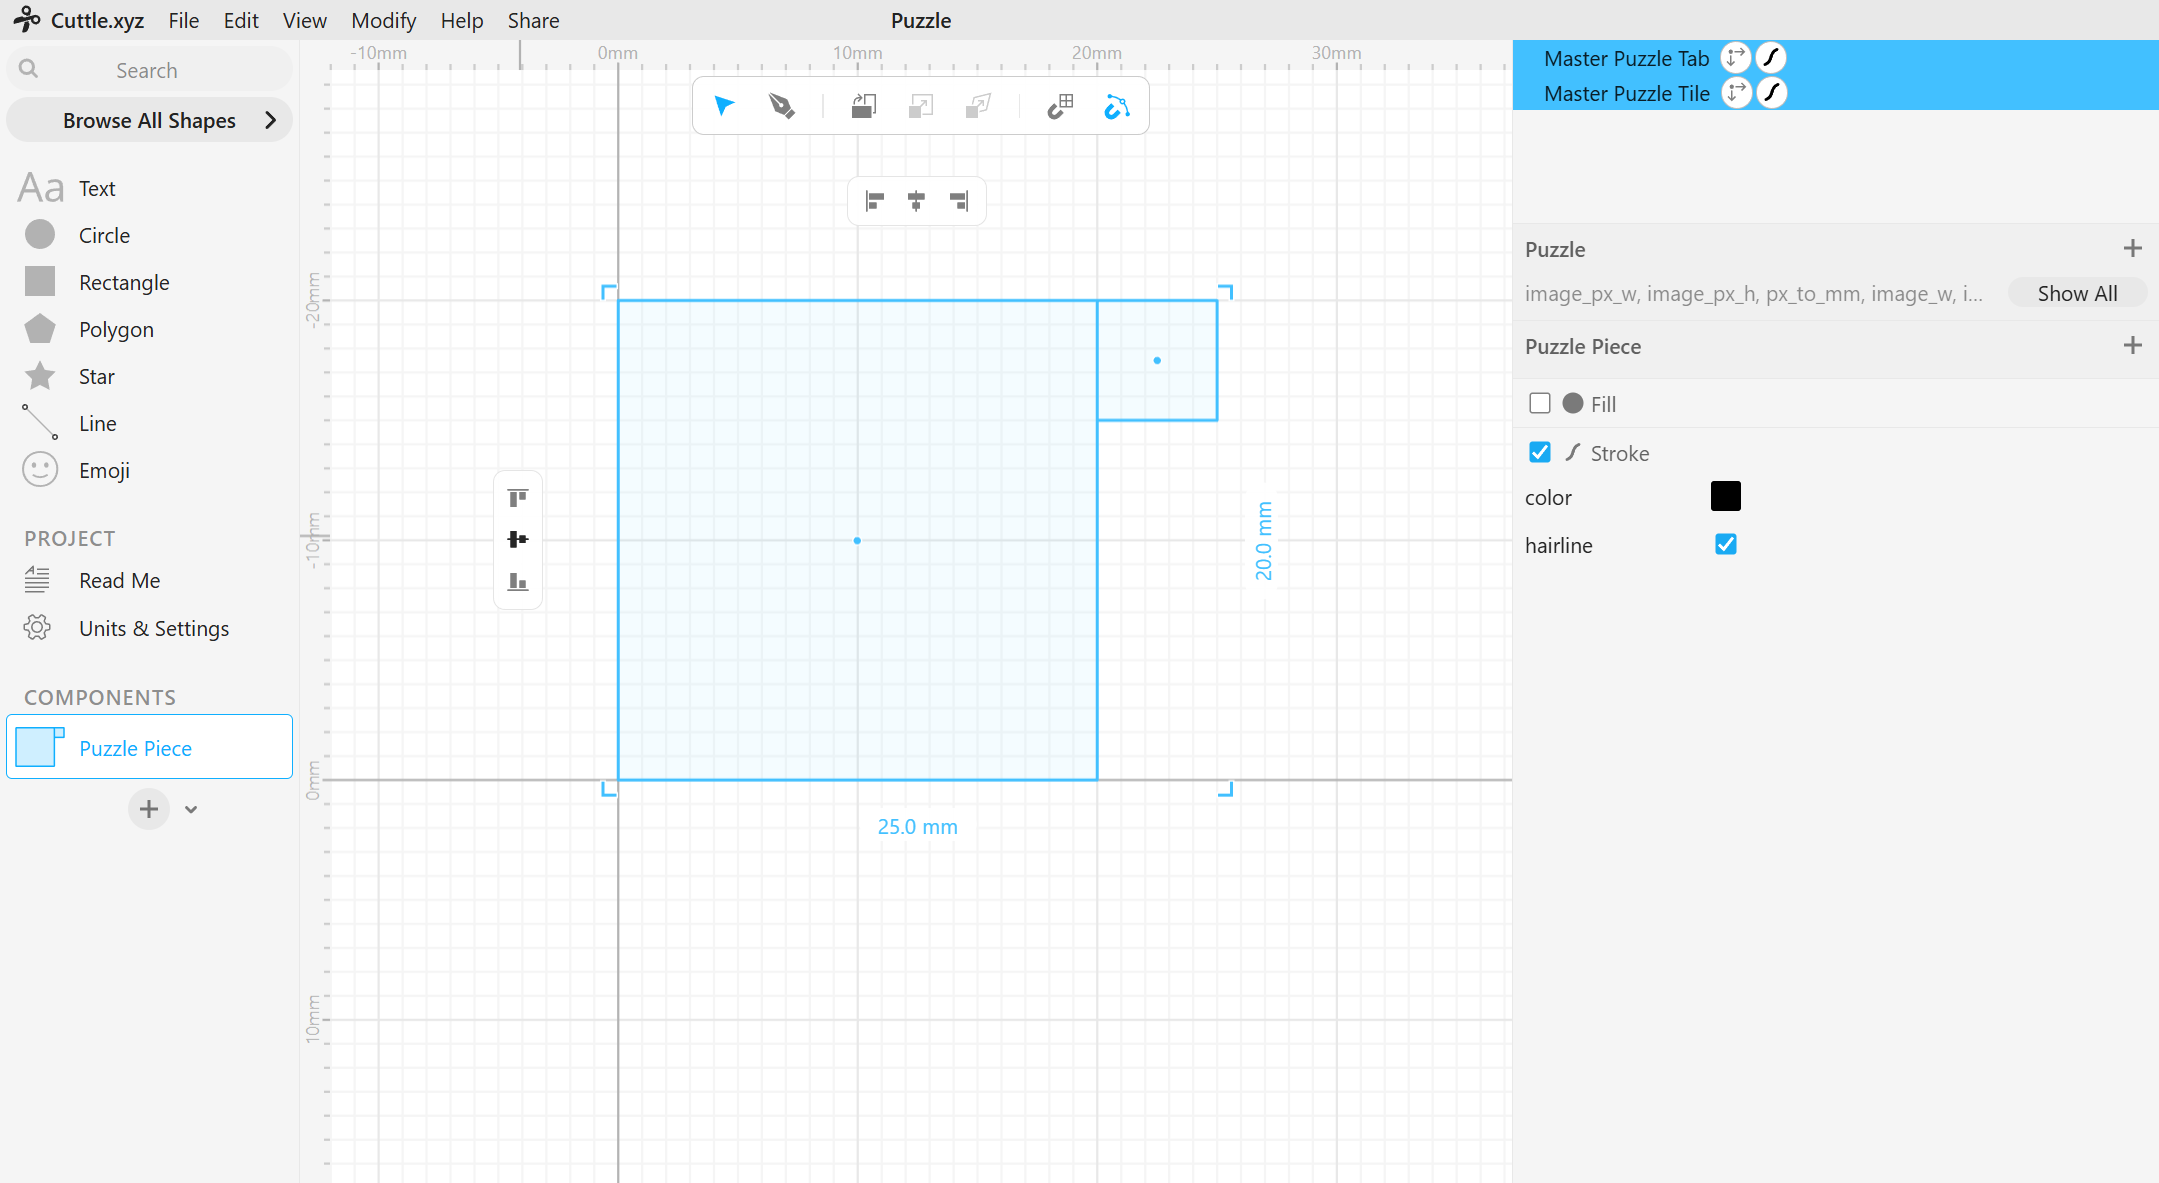Add a Line shape
The height and width of the screenshot is (1183, 2159).
(98, 423)
